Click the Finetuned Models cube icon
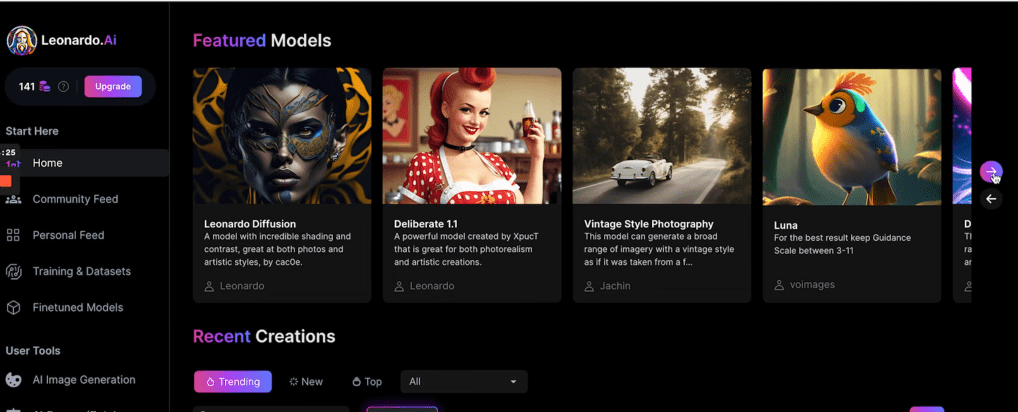 [14, 307]
